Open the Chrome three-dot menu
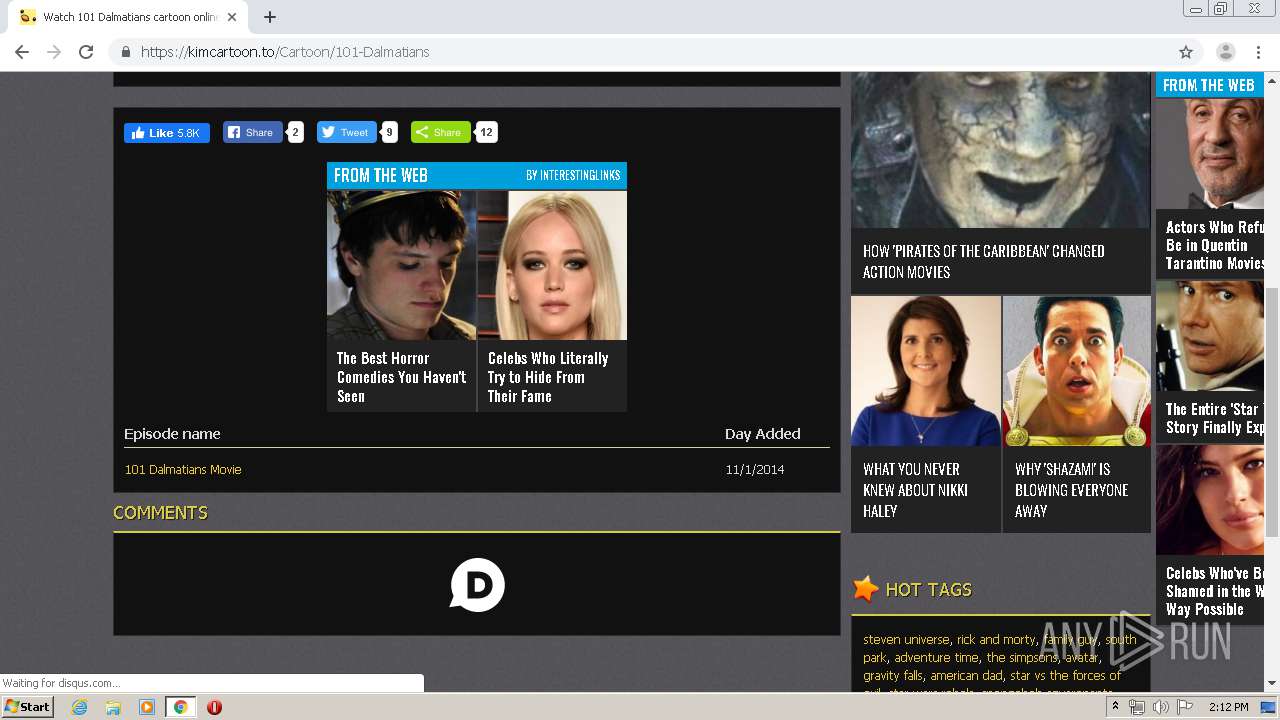The height and width of the screenshot is (720, 1280). 1257,52
